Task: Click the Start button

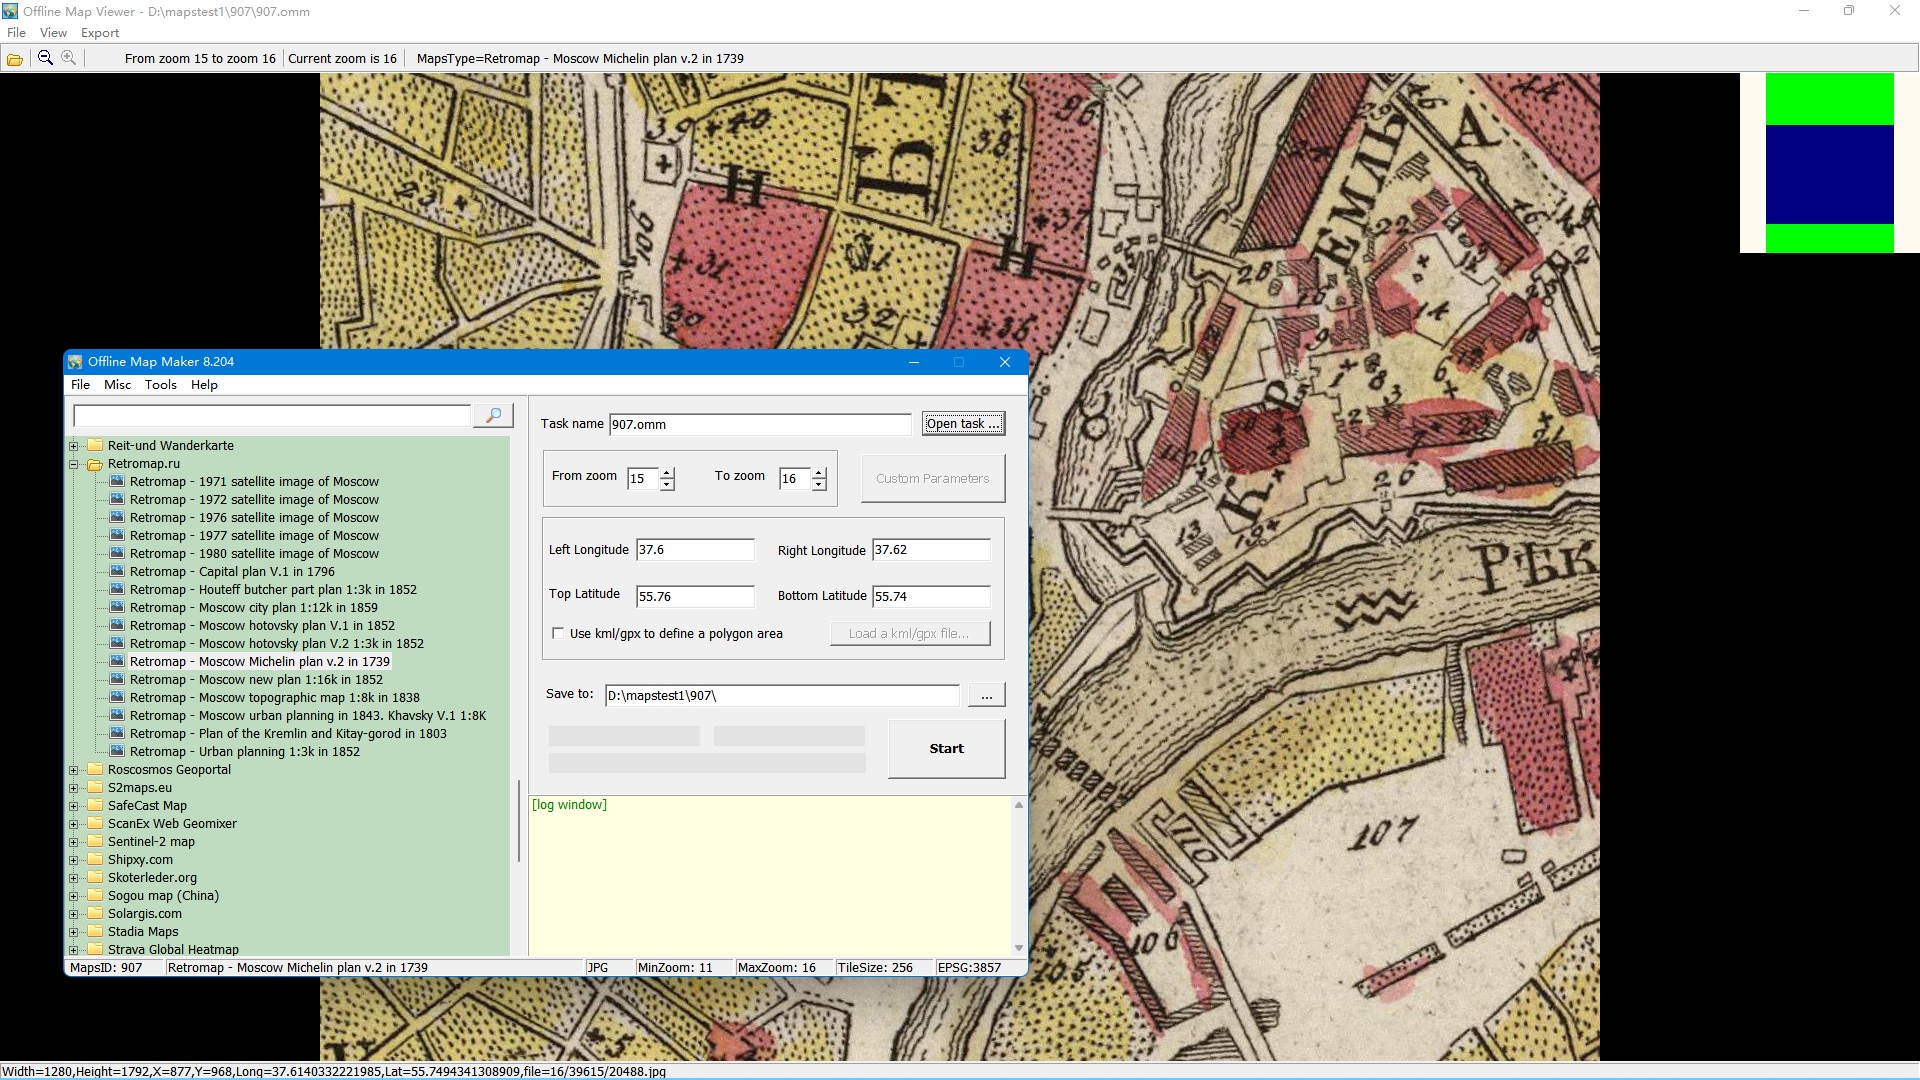Action: (946, 749)
